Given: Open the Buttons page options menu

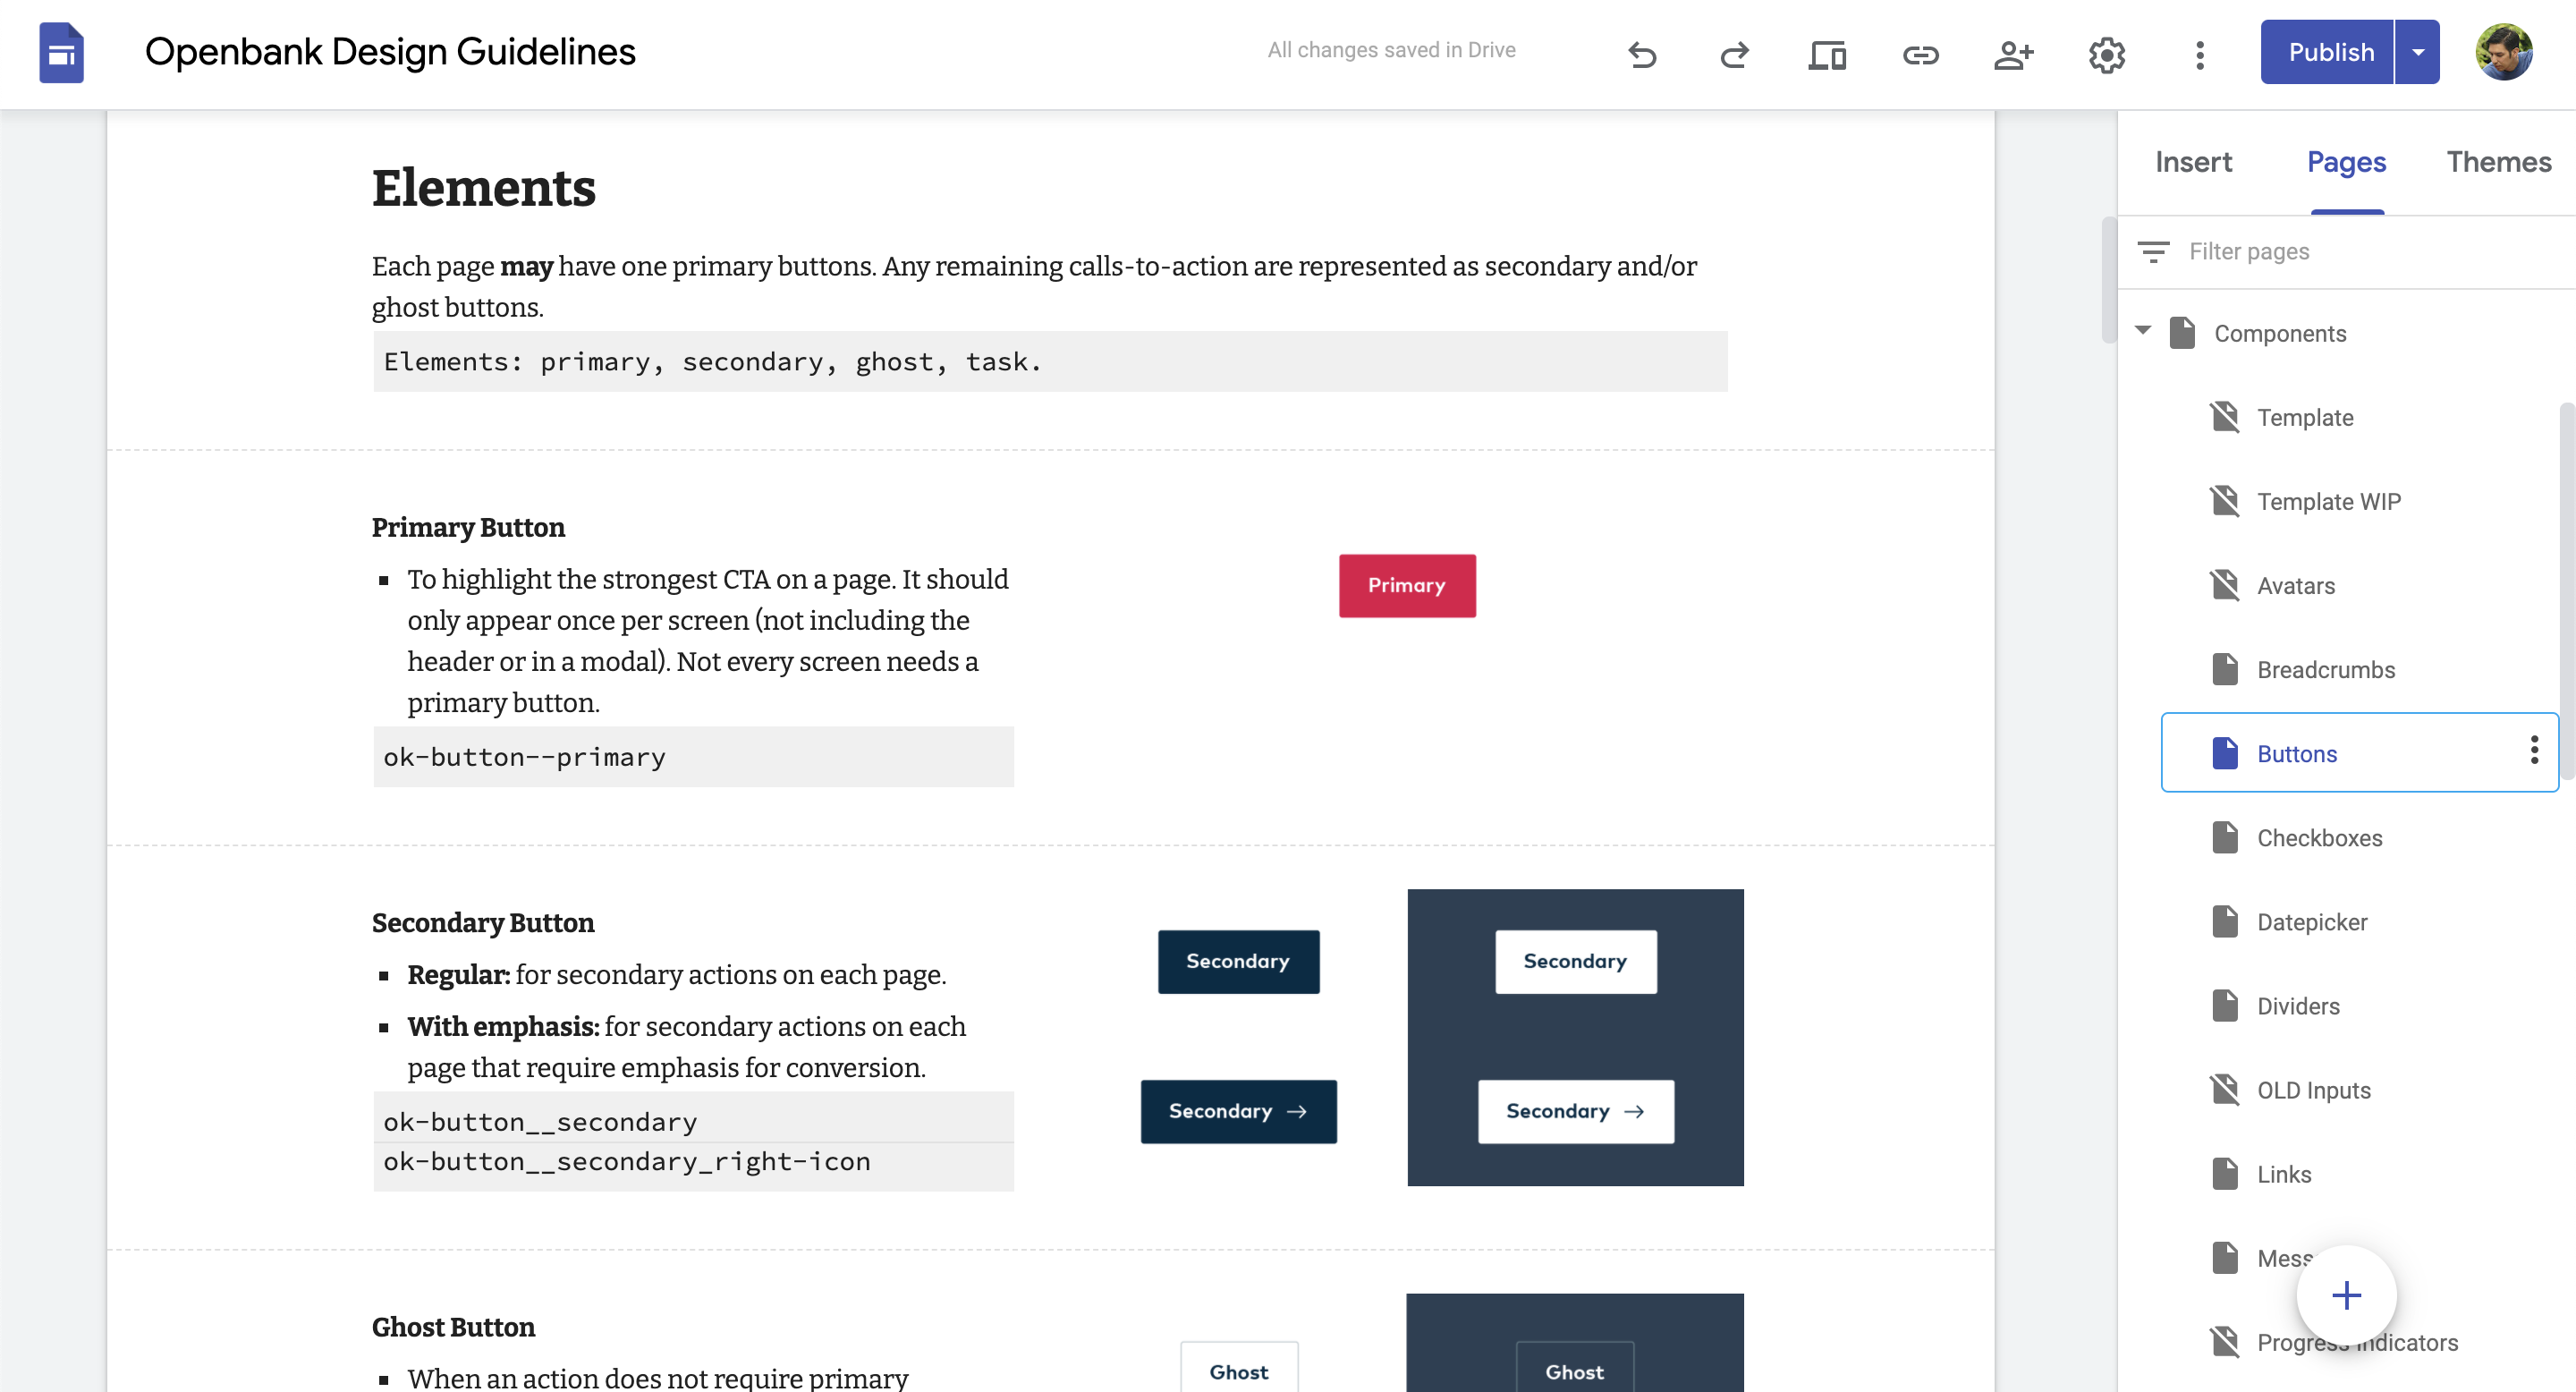Looking at the screenshot, I should (2534, 751).
